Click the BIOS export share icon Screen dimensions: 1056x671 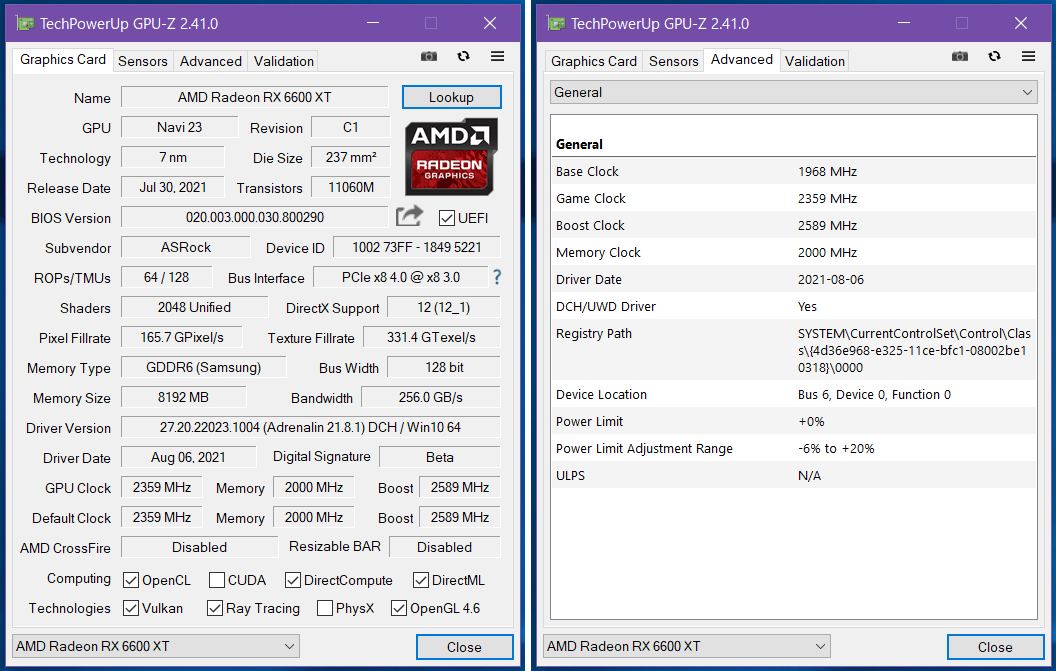coord(409,216)
